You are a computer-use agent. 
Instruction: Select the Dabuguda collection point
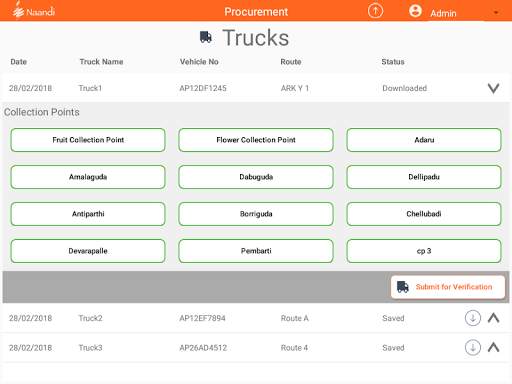[256, 177]
